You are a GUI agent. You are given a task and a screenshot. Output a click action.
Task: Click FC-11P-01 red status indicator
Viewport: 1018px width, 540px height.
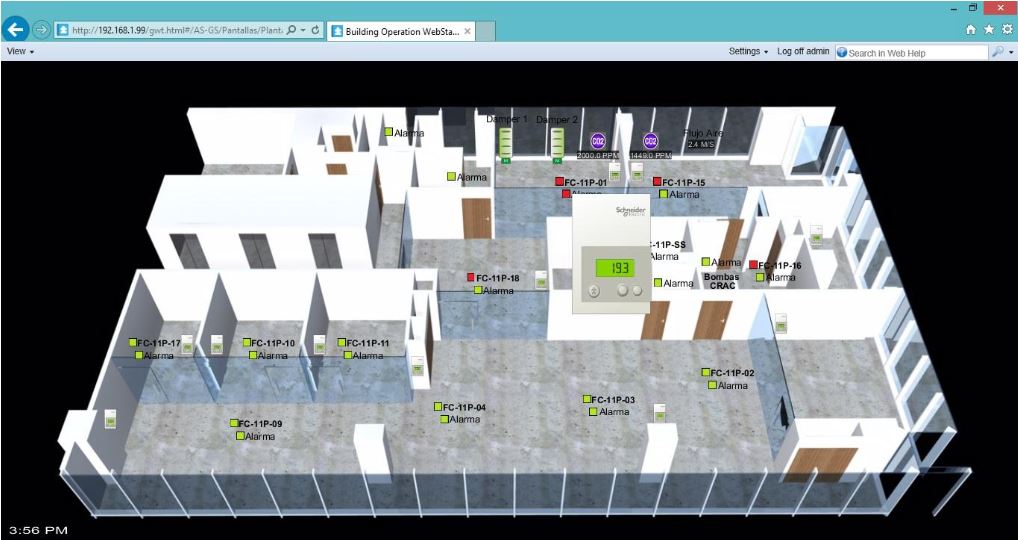560,182
